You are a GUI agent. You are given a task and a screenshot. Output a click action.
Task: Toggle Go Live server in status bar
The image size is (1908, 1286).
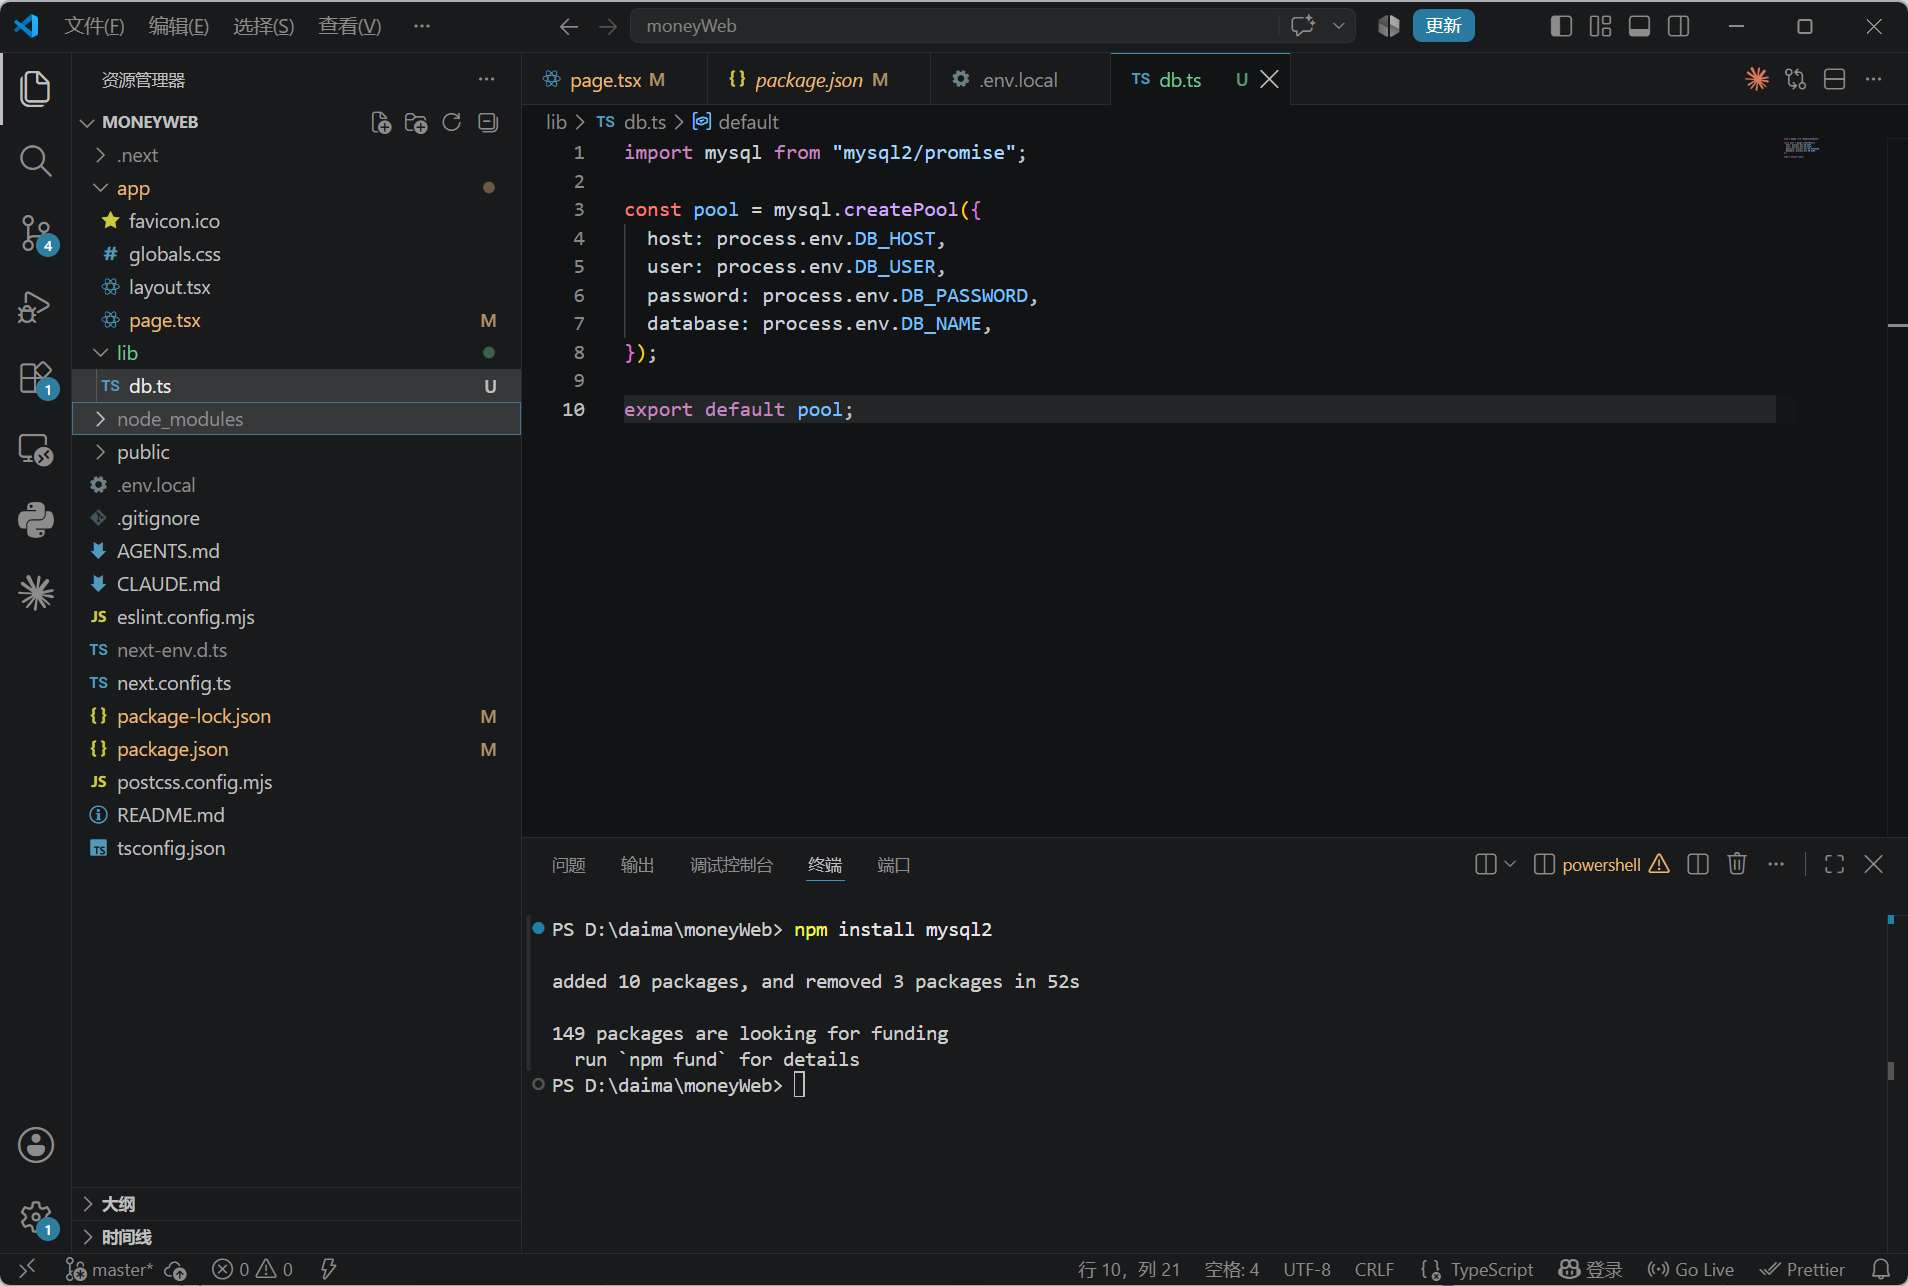coord(1691,1269)
